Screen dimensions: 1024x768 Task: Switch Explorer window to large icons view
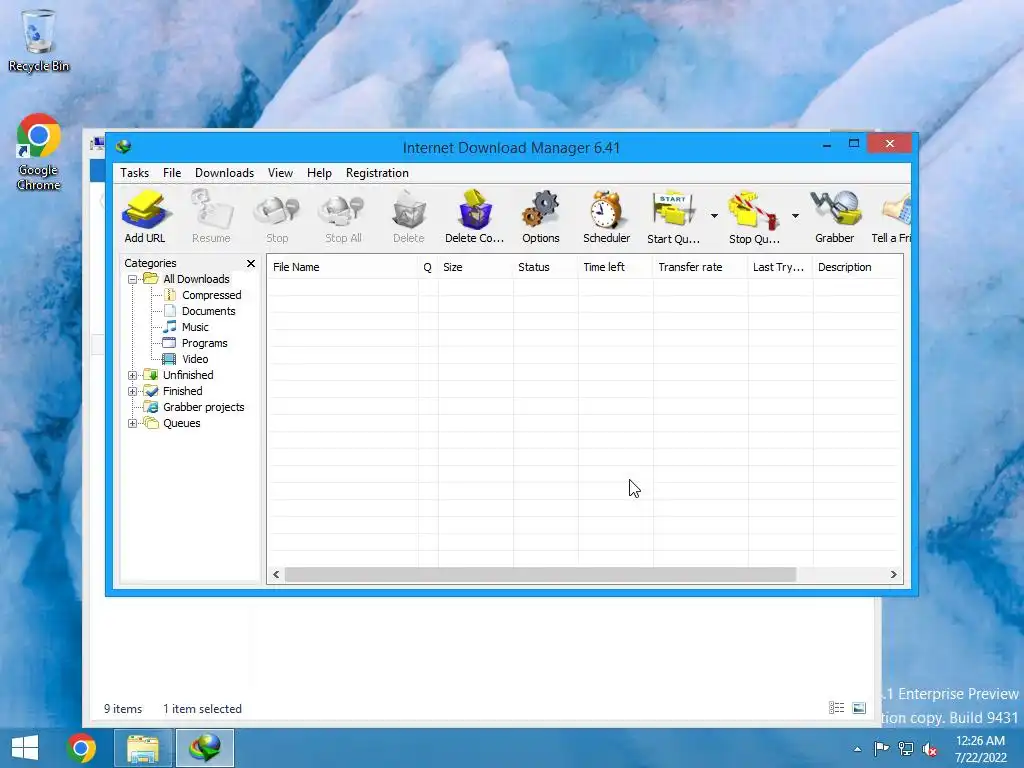pyautogui.click(x=859, y=708)
